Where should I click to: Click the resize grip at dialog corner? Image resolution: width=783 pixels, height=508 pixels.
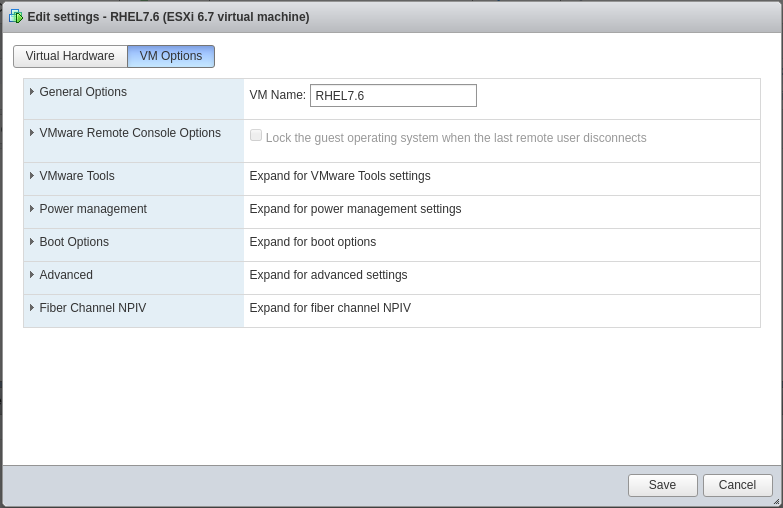(776, 501)
